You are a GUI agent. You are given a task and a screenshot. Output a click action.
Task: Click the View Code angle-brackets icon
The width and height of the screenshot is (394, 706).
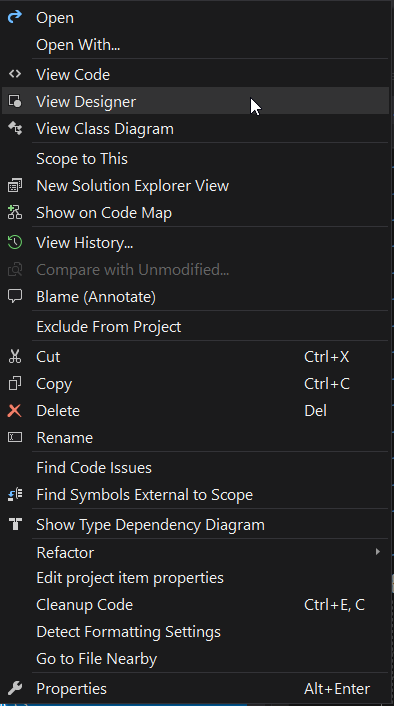pyautogui.click(x=15, y=74)
